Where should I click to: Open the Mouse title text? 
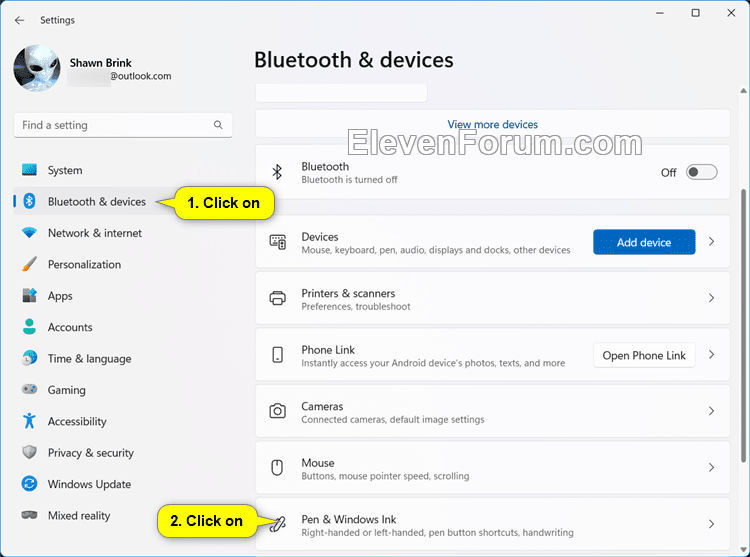tap(318, 463)
